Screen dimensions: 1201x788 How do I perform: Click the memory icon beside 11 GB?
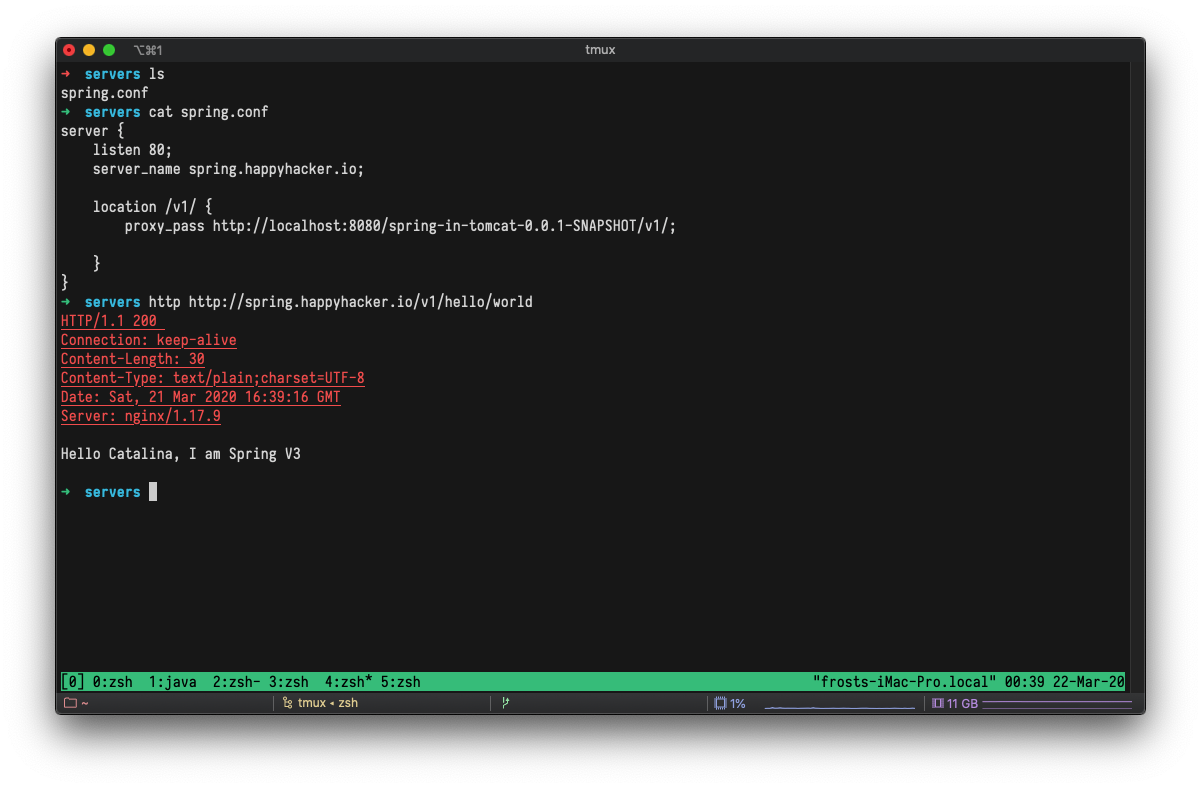(938, 703)
